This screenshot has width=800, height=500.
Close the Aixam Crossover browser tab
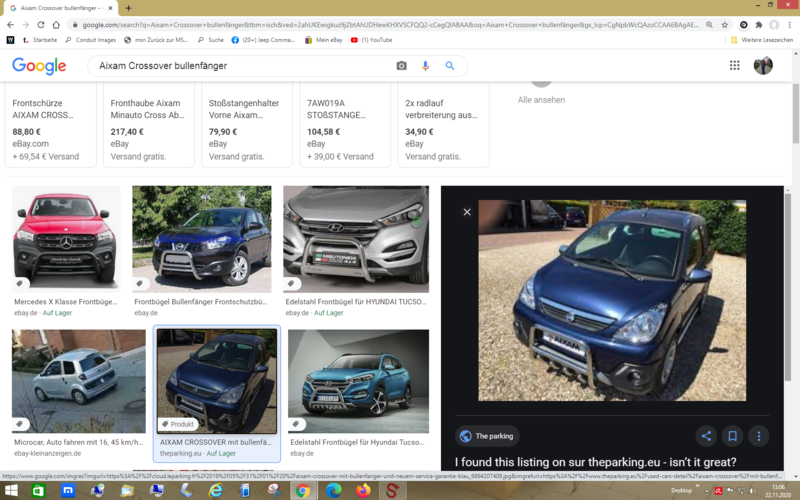tap(110, 8)
